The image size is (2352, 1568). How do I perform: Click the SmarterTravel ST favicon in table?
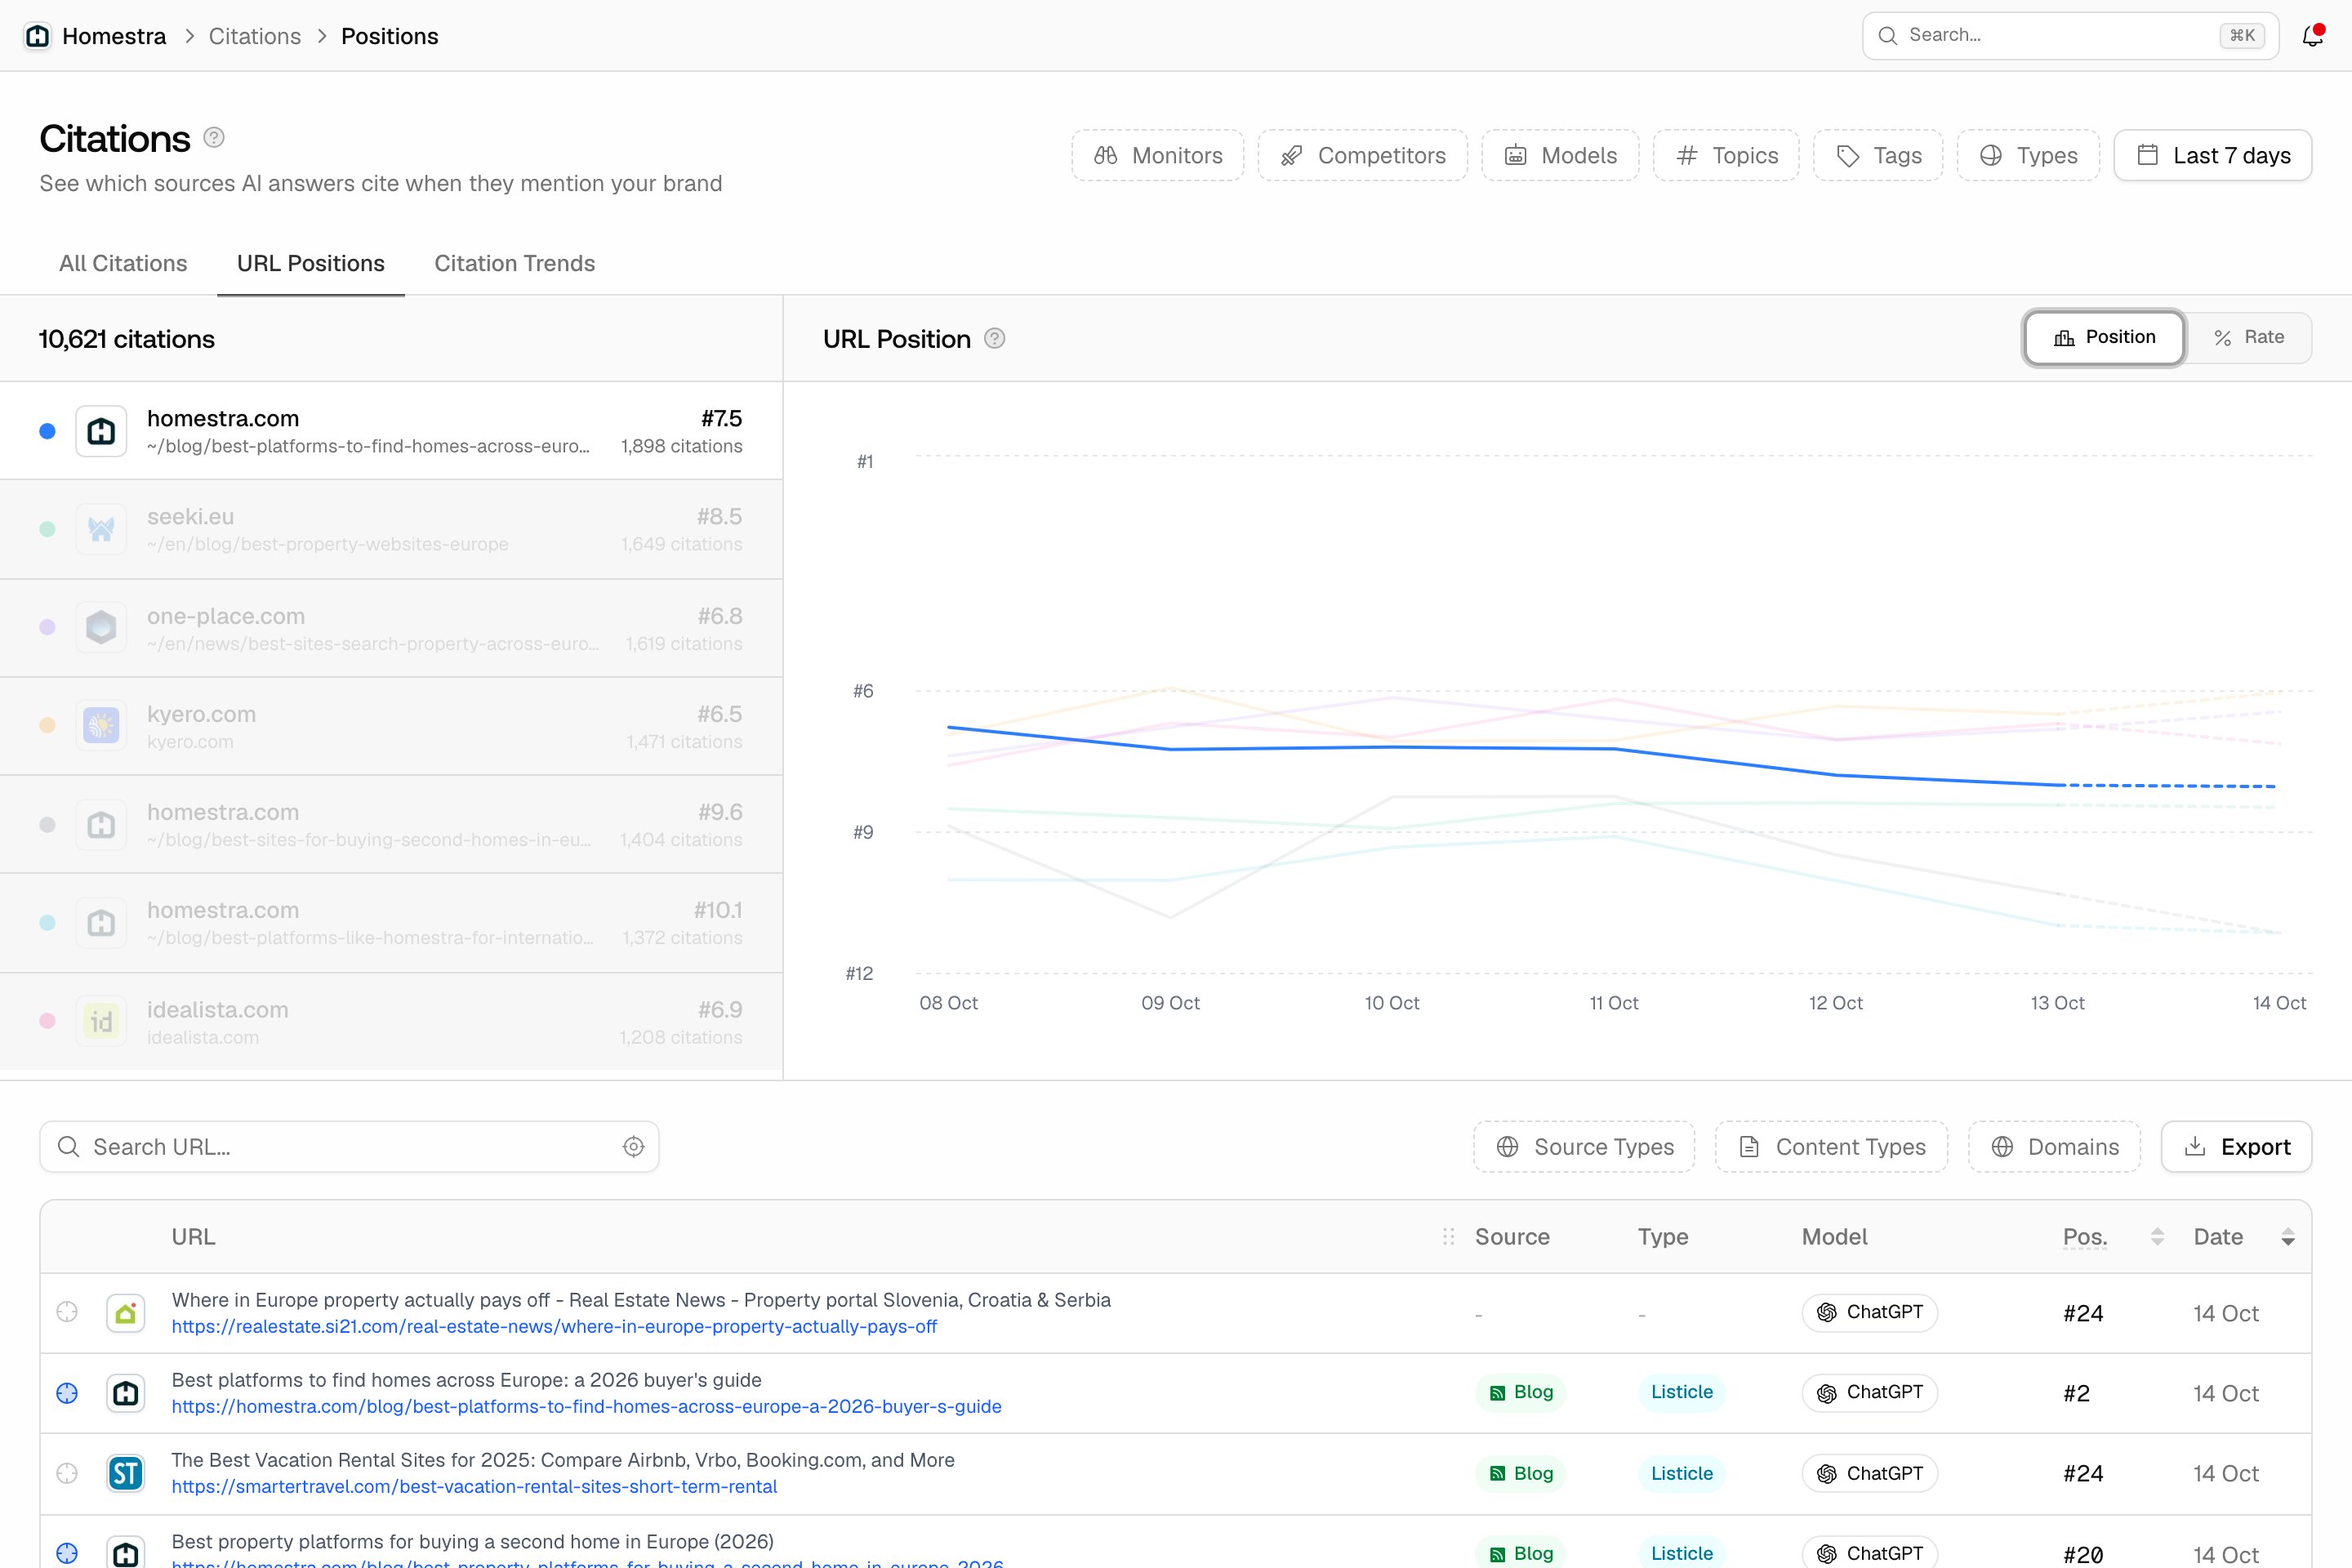(126, 1473)
